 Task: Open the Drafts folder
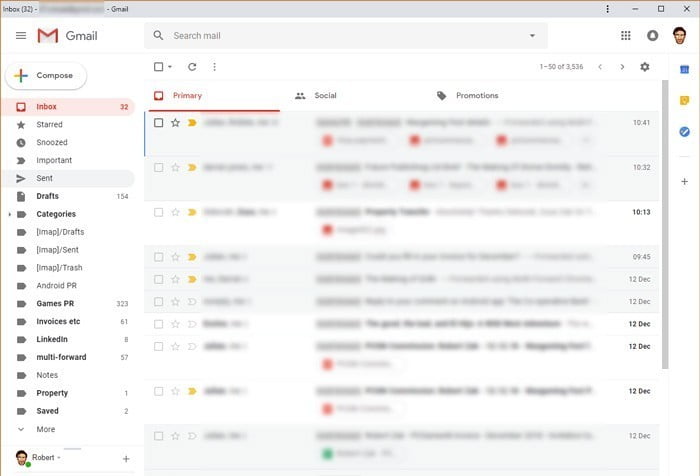[68, 196]
